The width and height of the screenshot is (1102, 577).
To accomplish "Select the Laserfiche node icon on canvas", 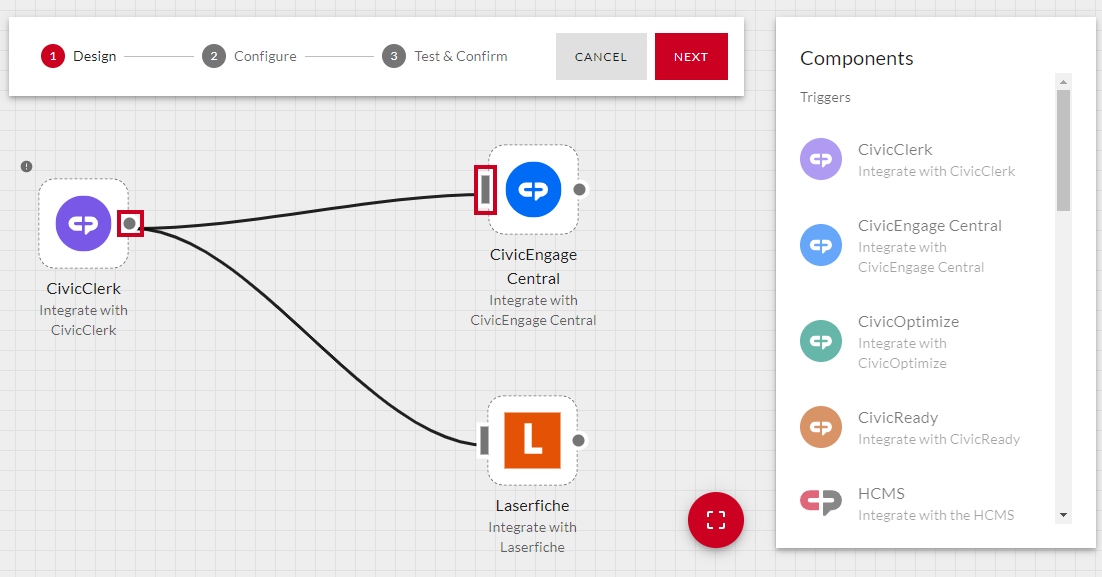I will pos(533,441).
